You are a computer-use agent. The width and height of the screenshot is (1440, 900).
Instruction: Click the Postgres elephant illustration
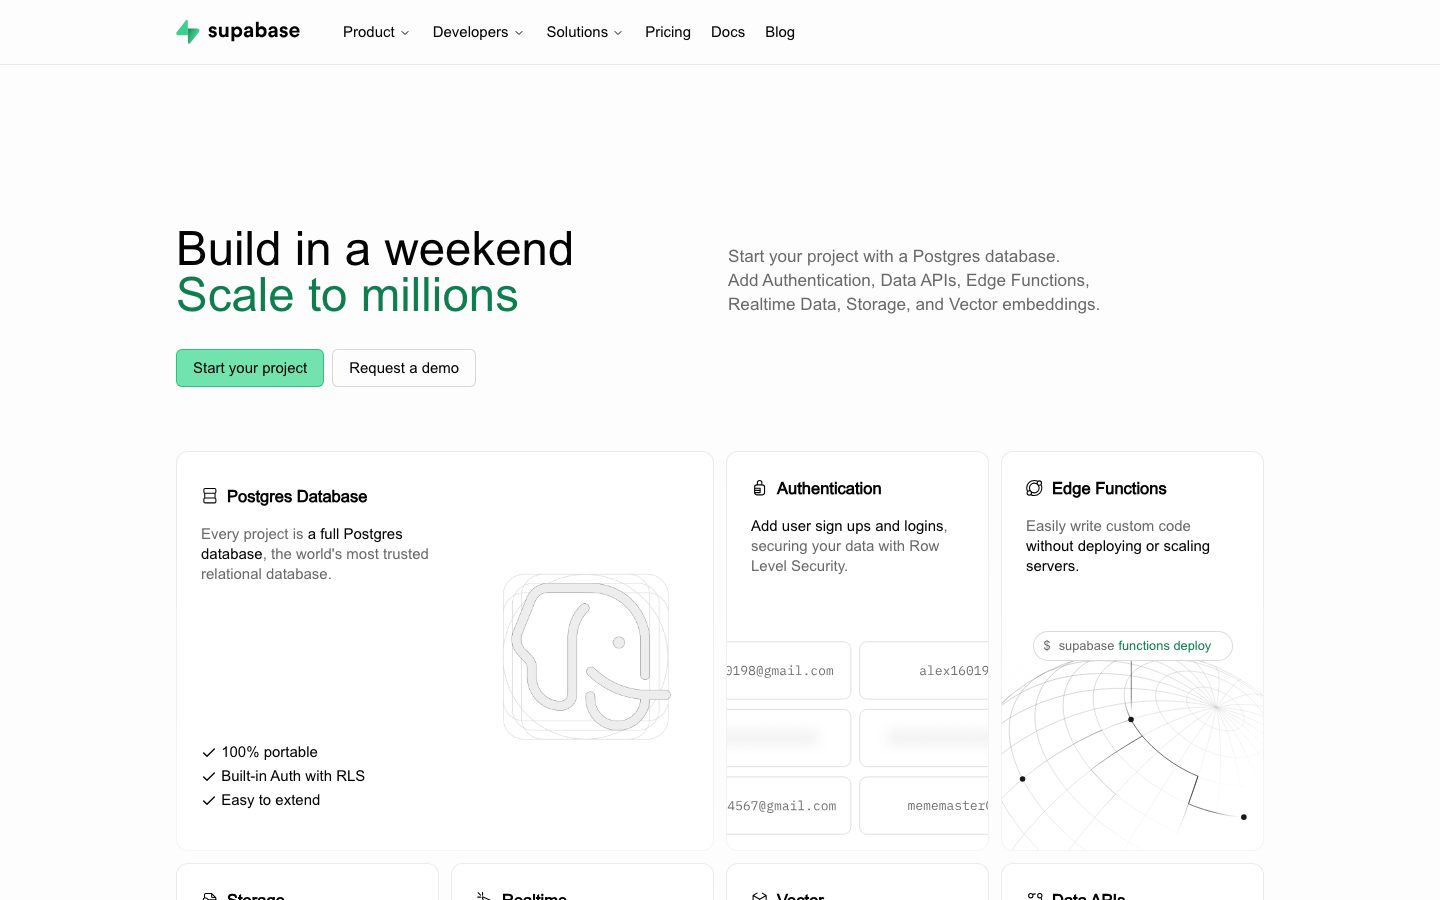pyautogui.click(x=586, y=657)
